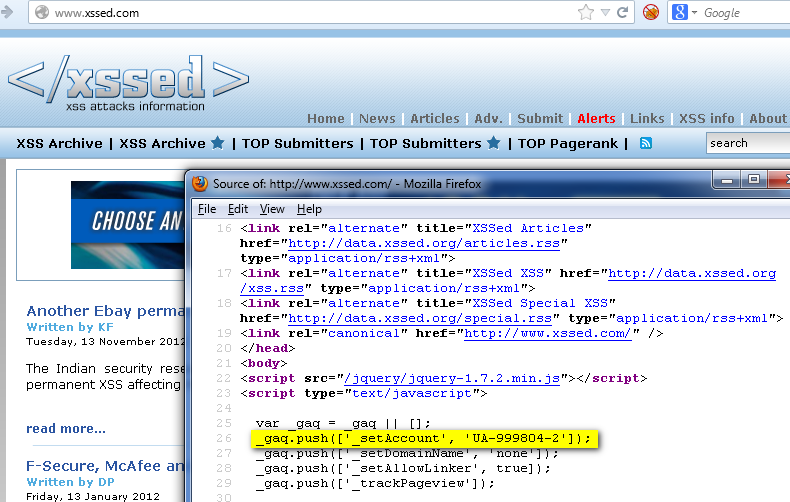
Task: Click the CHOOSE AN banner image
Action: [x=128, y=224]
